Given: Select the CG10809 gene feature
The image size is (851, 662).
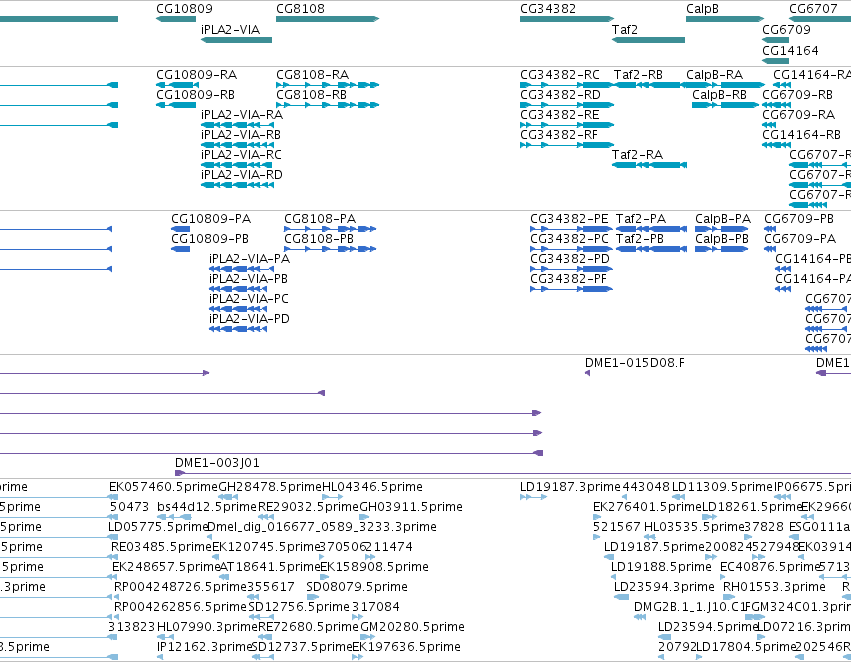Looking at the screenshot, I should tap(176, 19).
